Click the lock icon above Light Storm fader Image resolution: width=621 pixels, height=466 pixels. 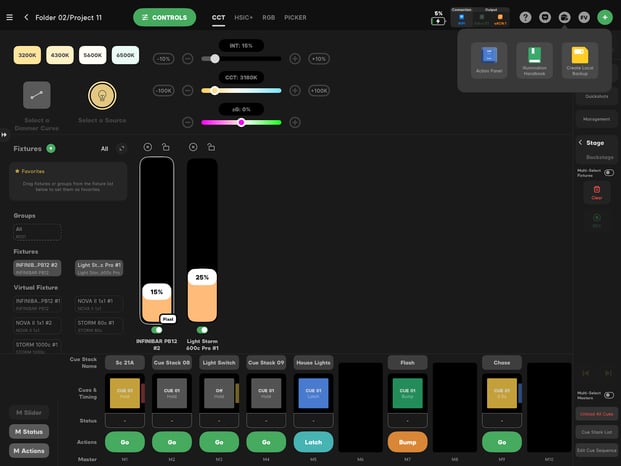tap(211, 147)
